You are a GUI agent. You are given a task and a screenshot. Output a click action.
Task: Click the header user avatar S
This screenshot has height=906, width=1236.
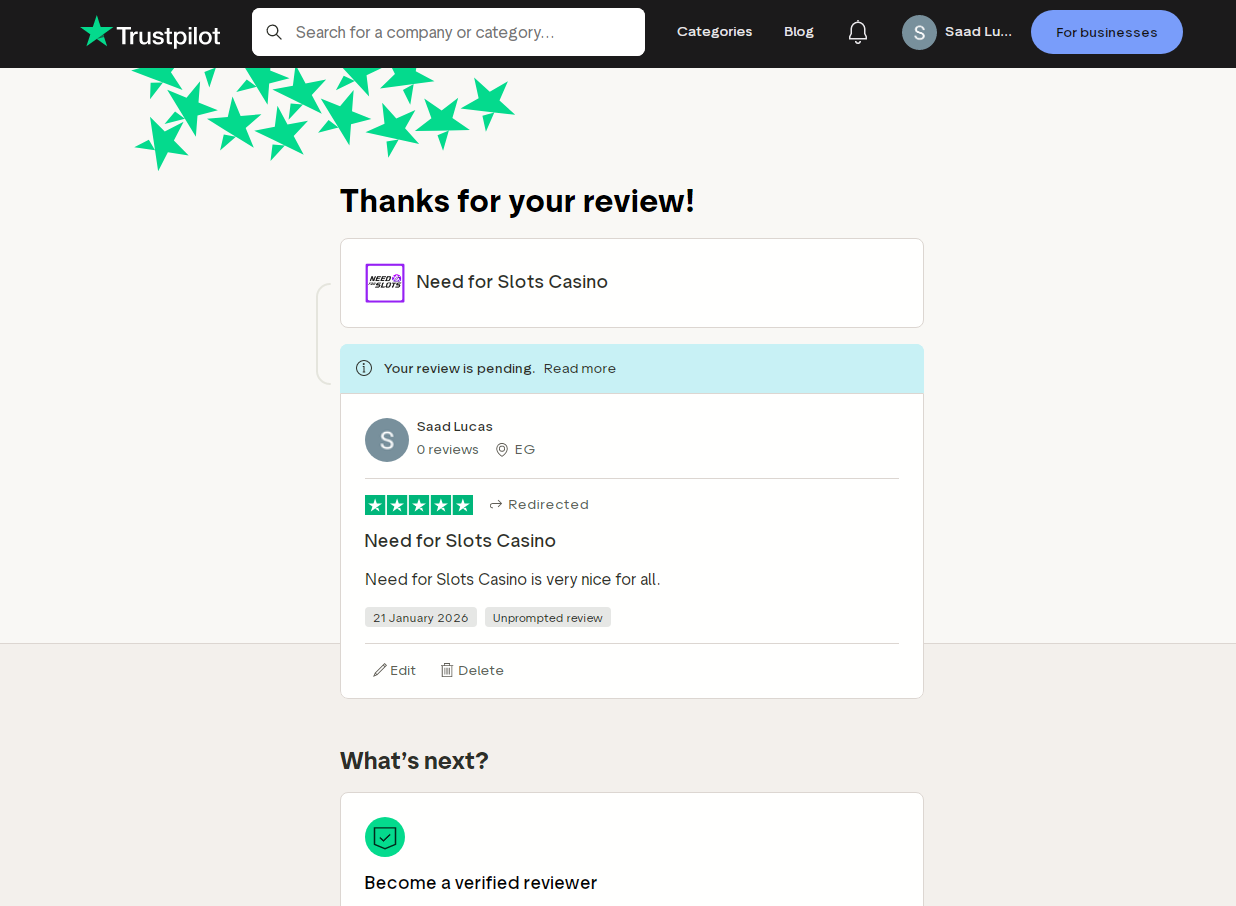[919, 32]
